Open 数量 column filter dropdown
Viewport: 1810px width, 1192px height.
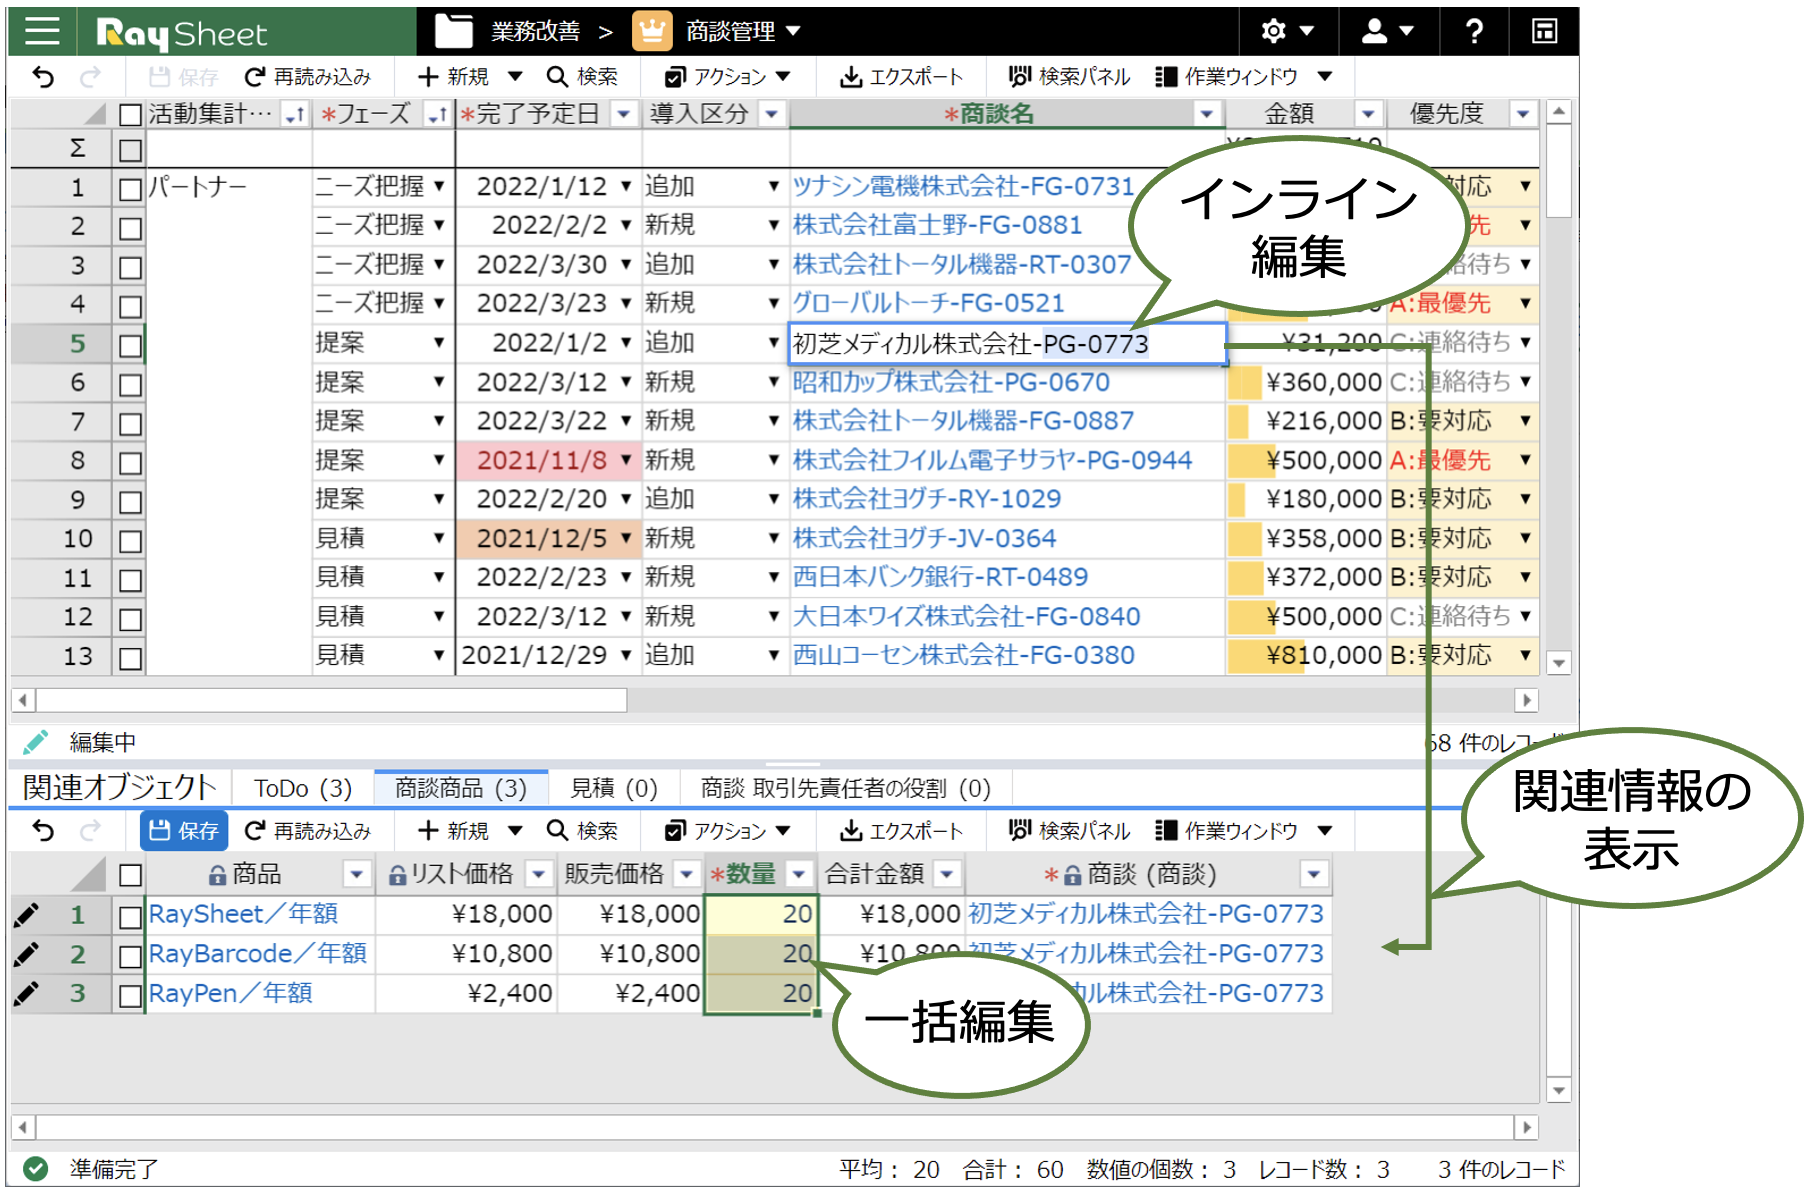(798, 875)
